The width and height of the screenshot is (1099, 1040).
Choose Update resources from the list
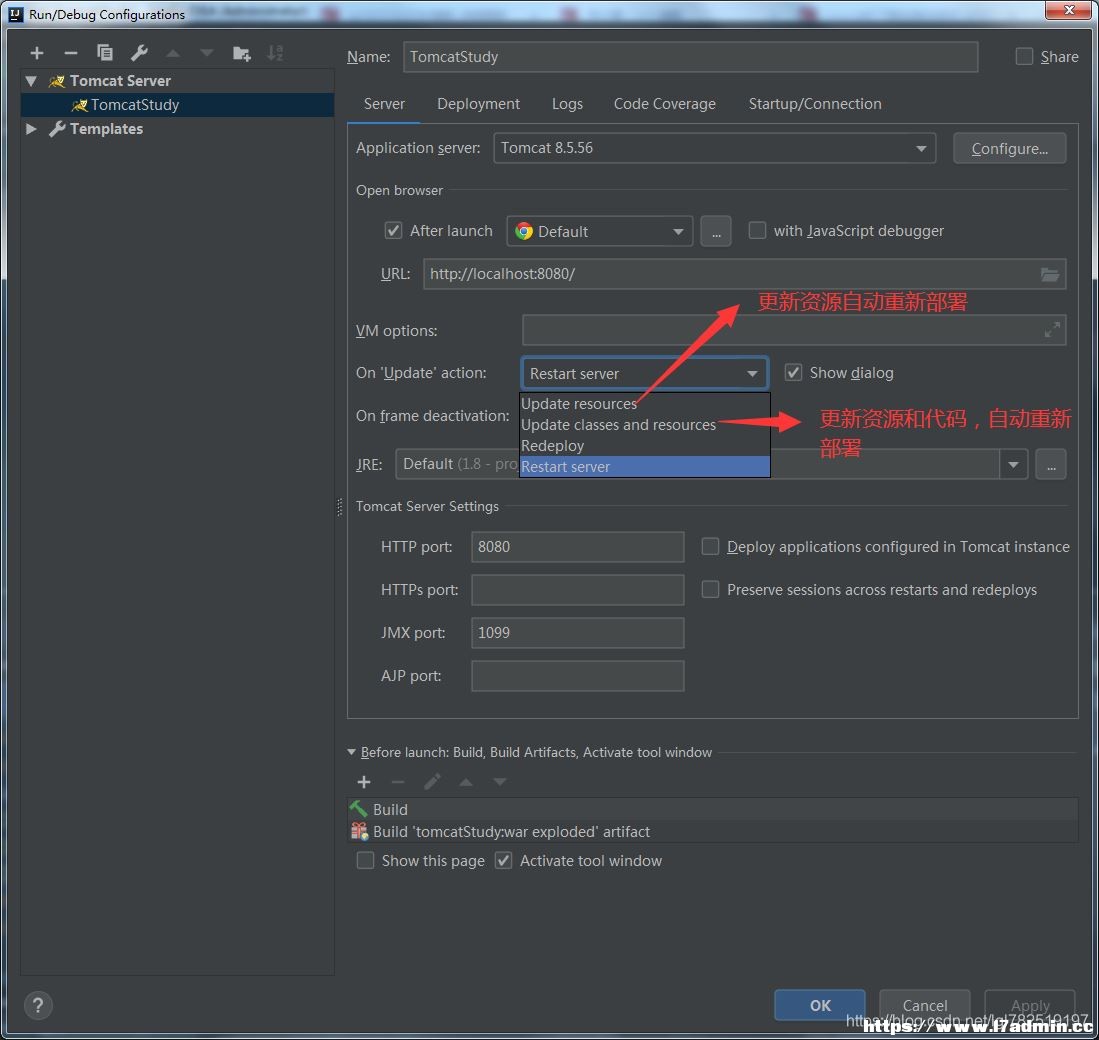(x=645, y=404)
